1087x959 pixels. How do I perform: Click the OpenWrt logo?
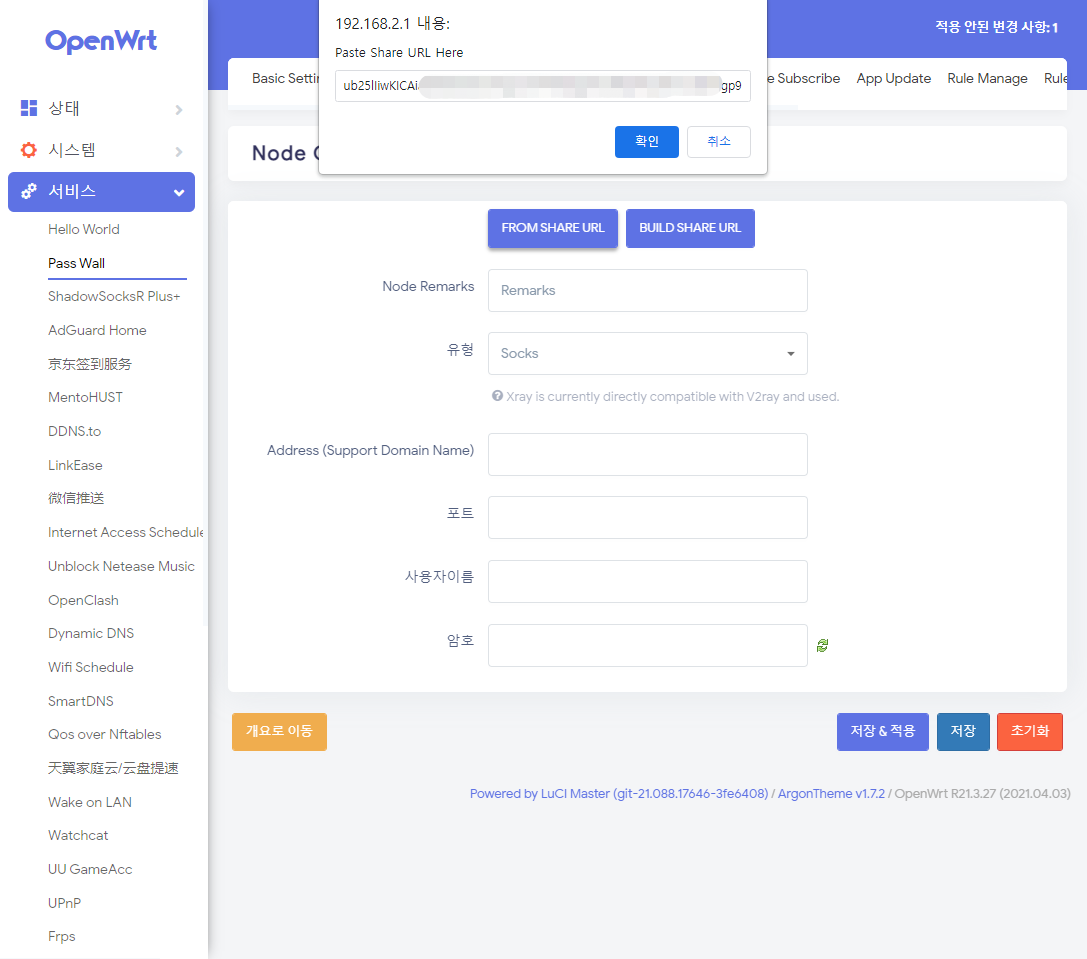pos(101,41)
